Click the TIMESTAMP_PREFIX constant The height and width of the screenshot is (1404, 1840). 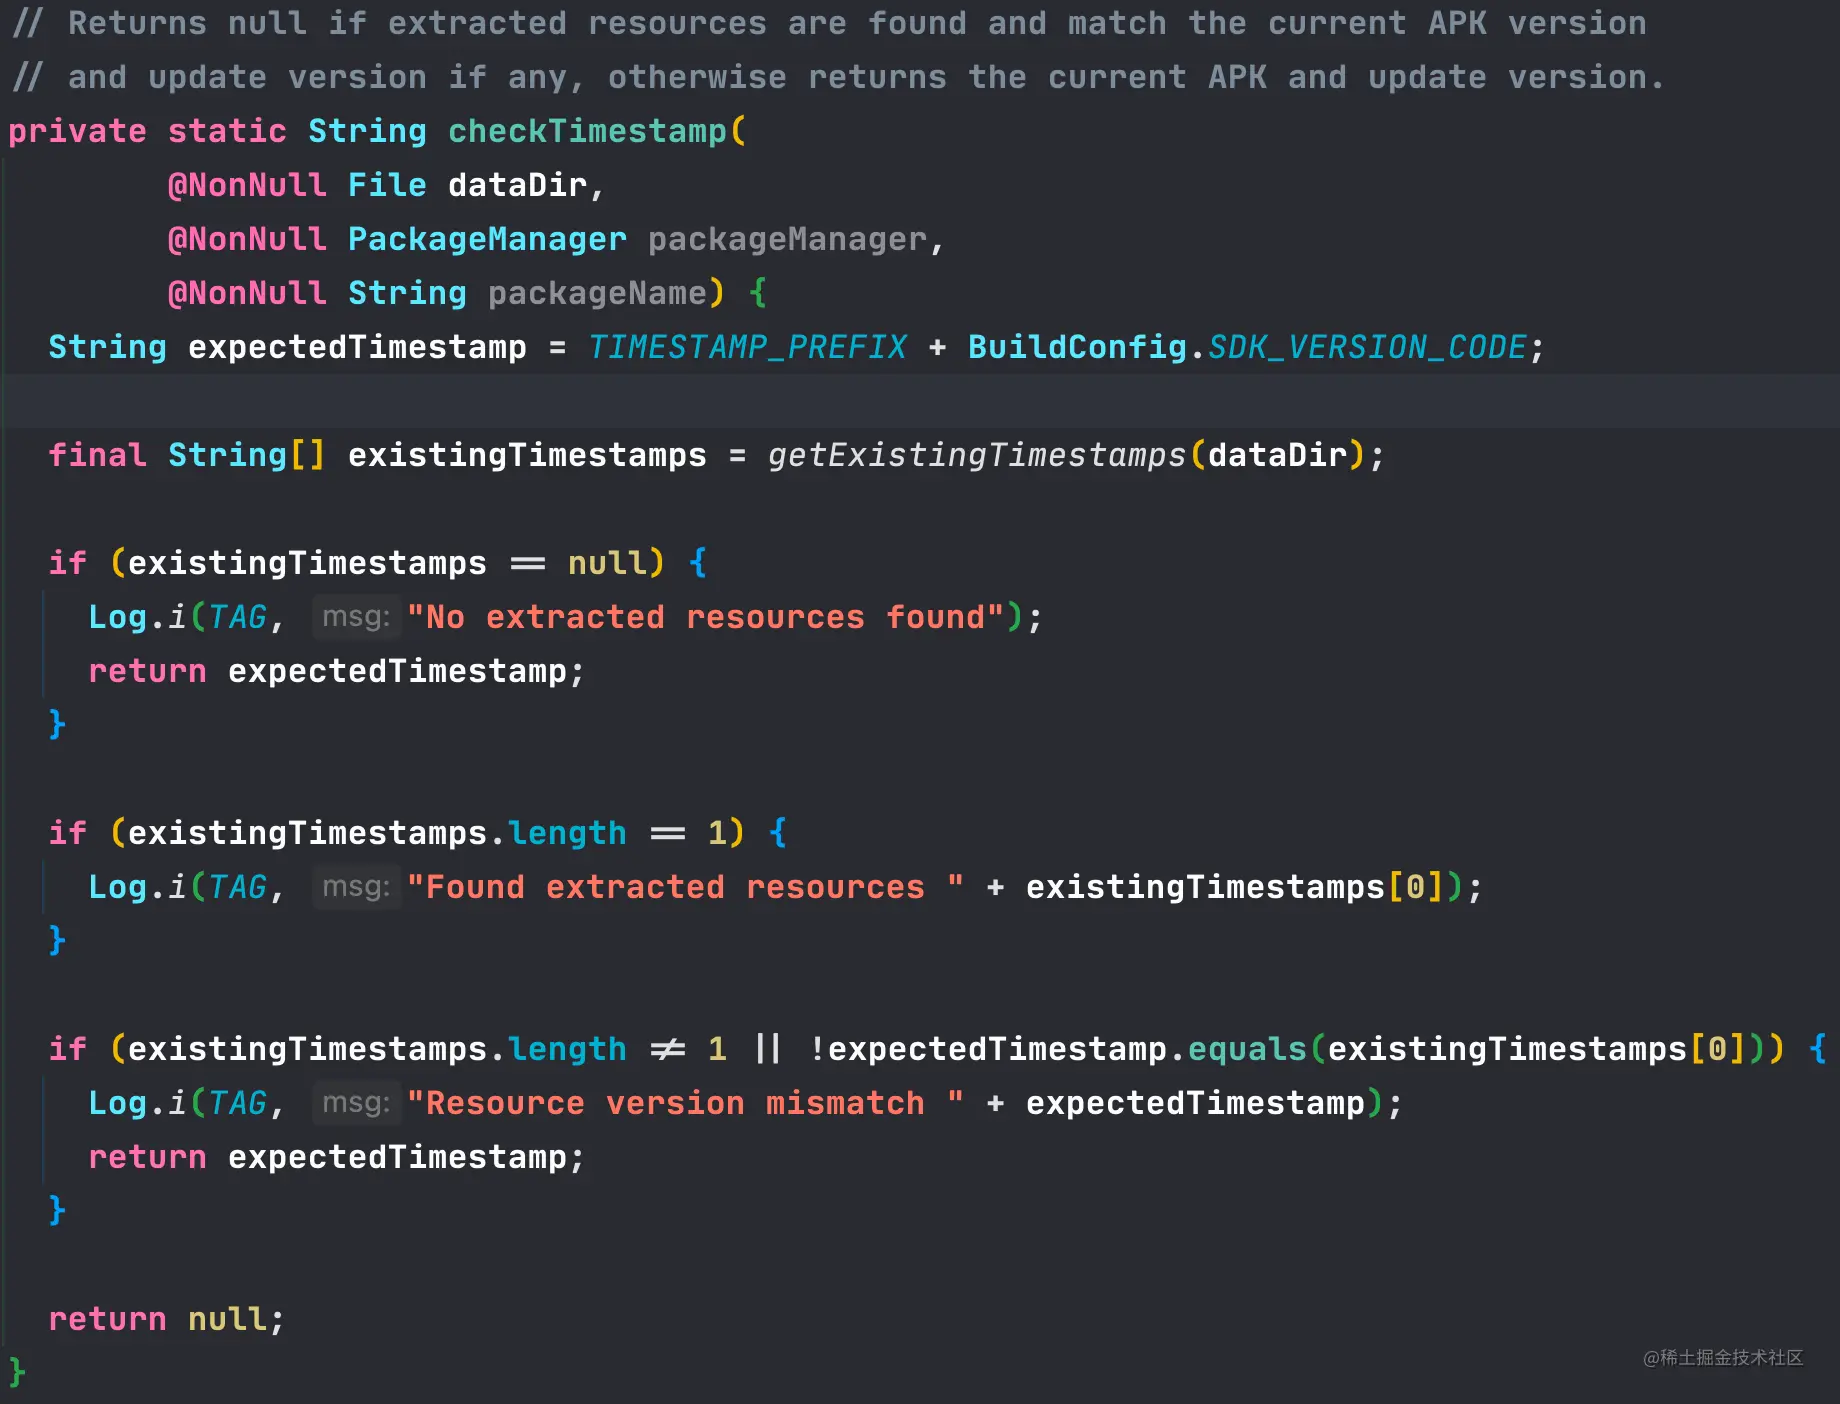pyautogui.click(x=747, y=347)
